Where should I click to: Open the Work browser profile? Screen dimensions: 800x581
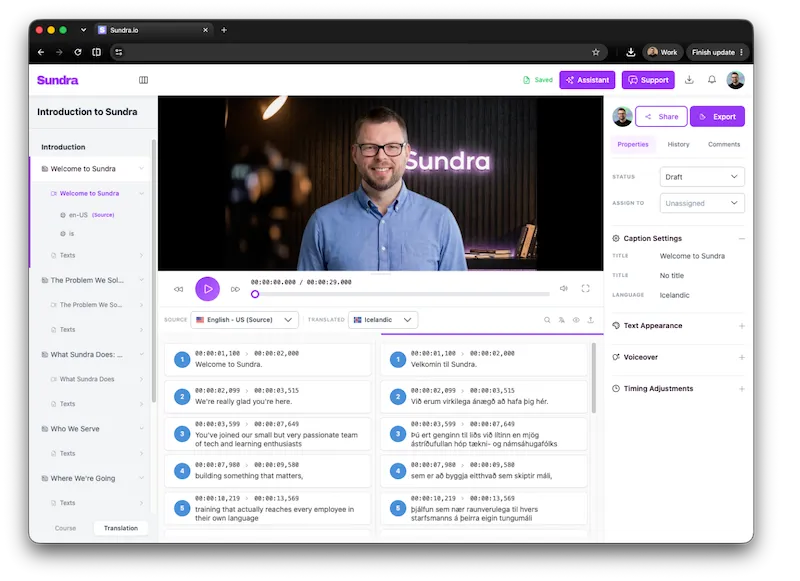pyautogui.click(x=662, y=52)
